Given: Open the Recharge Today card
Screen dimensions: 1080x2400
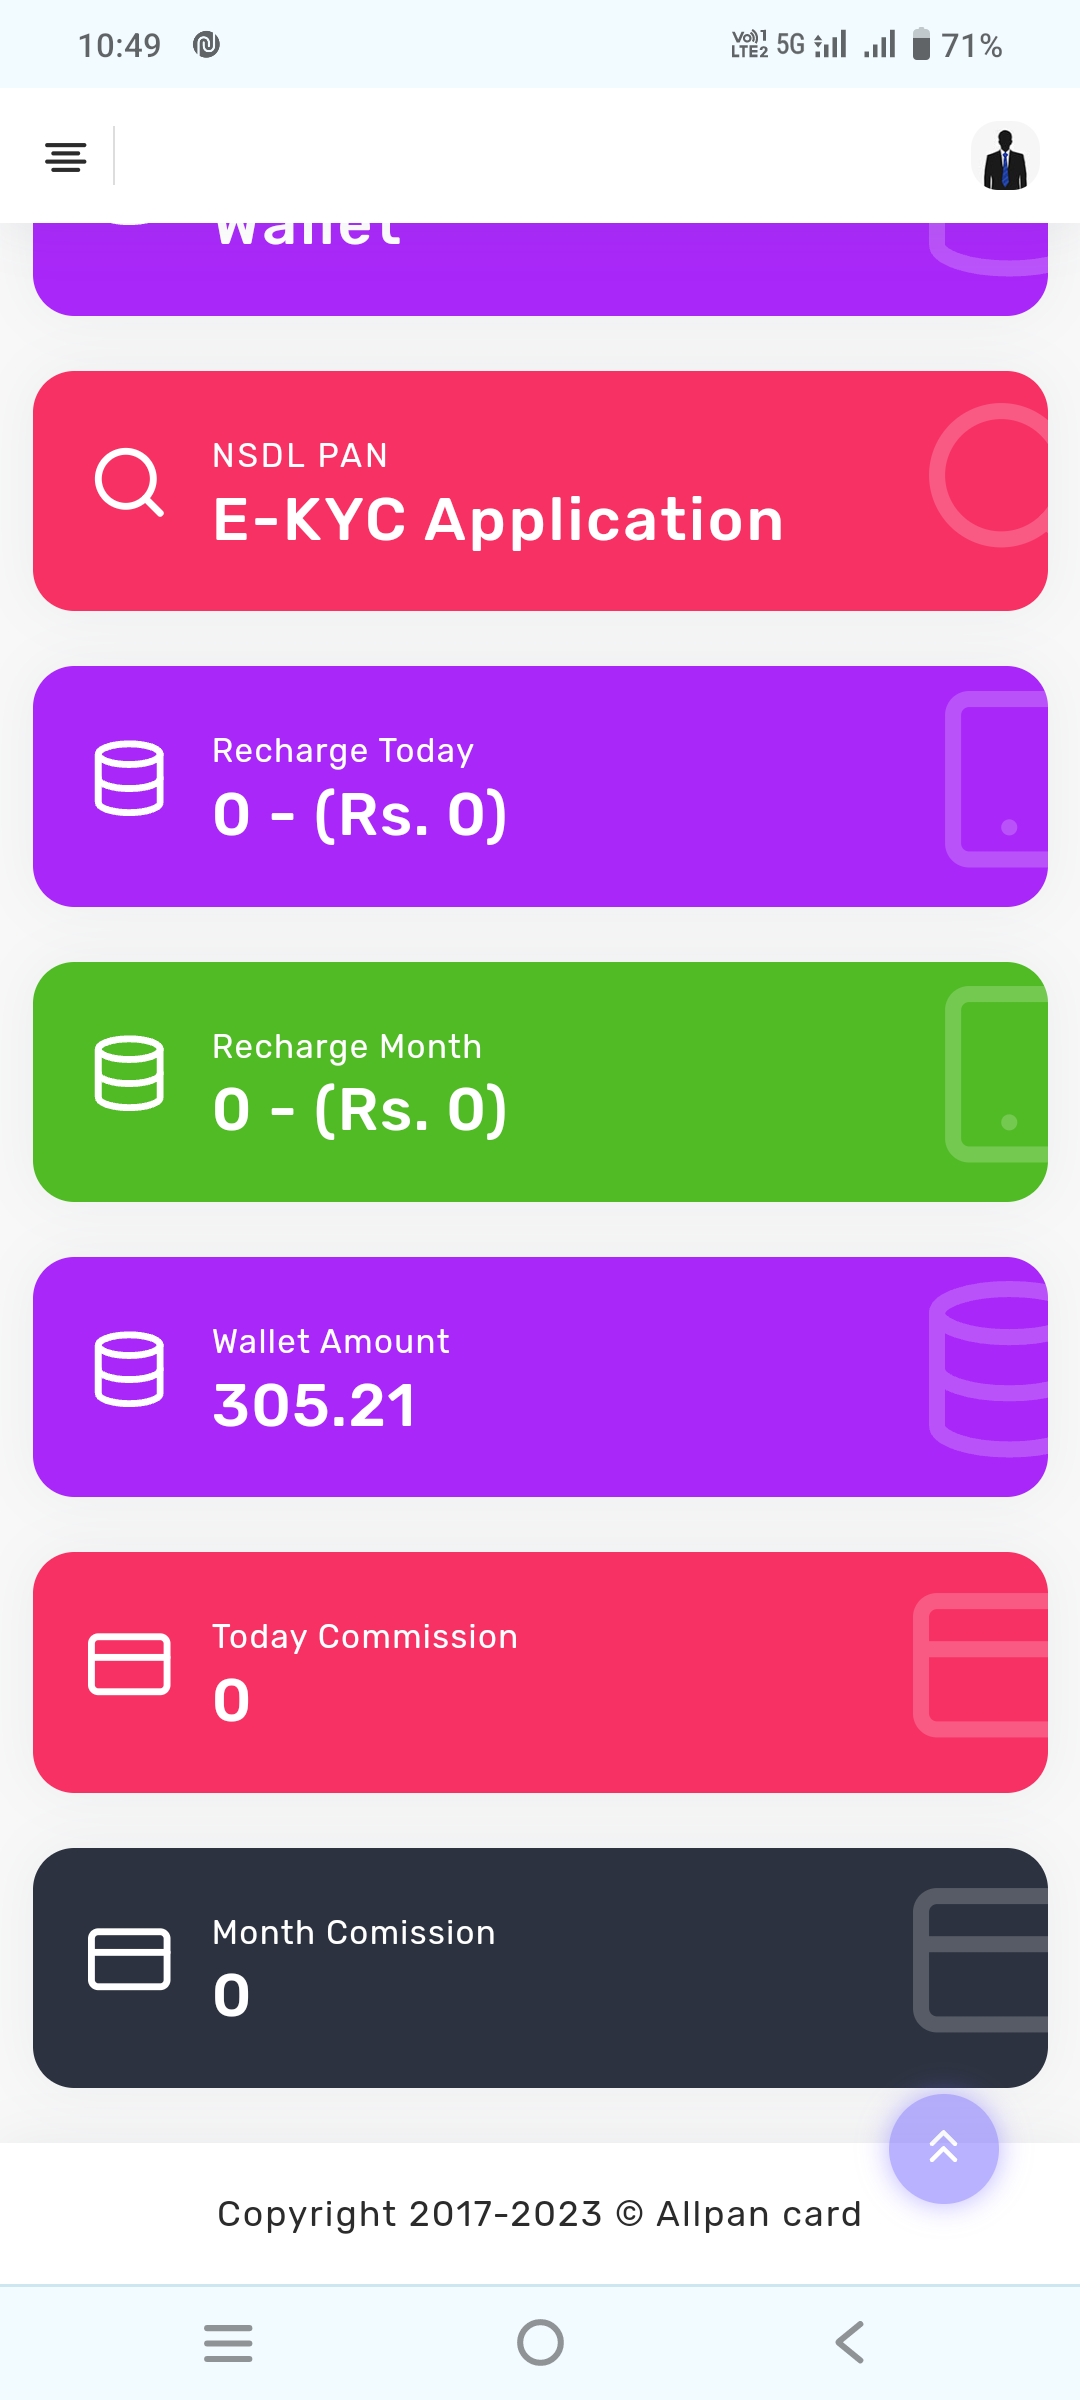Looking at the screenshot, I should pyautogui.click(x=540, y=786).
